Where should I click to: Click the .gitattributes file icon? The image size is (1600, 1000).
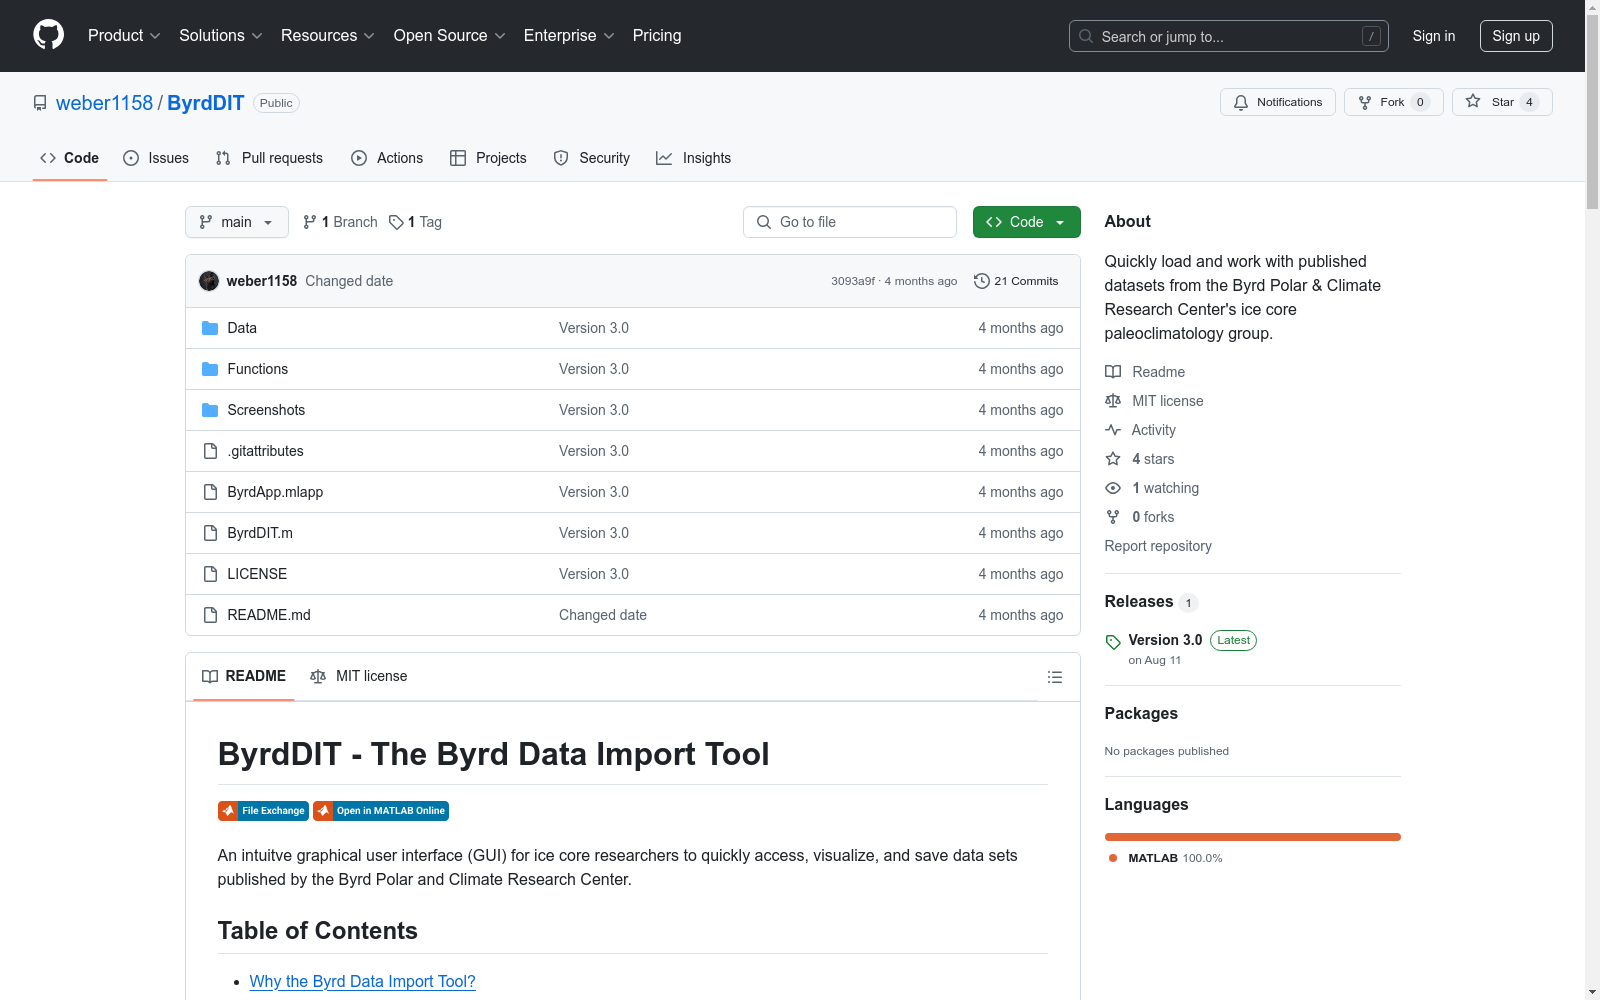point(210,451)
